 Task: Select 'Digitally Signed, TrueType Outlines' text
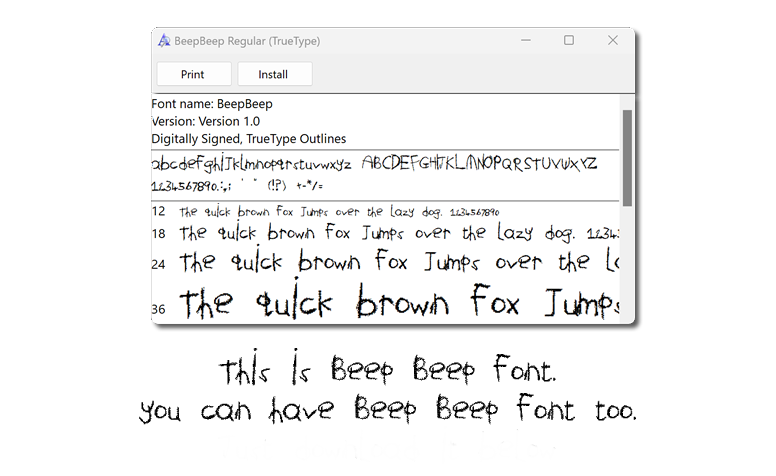pos(249,139)
